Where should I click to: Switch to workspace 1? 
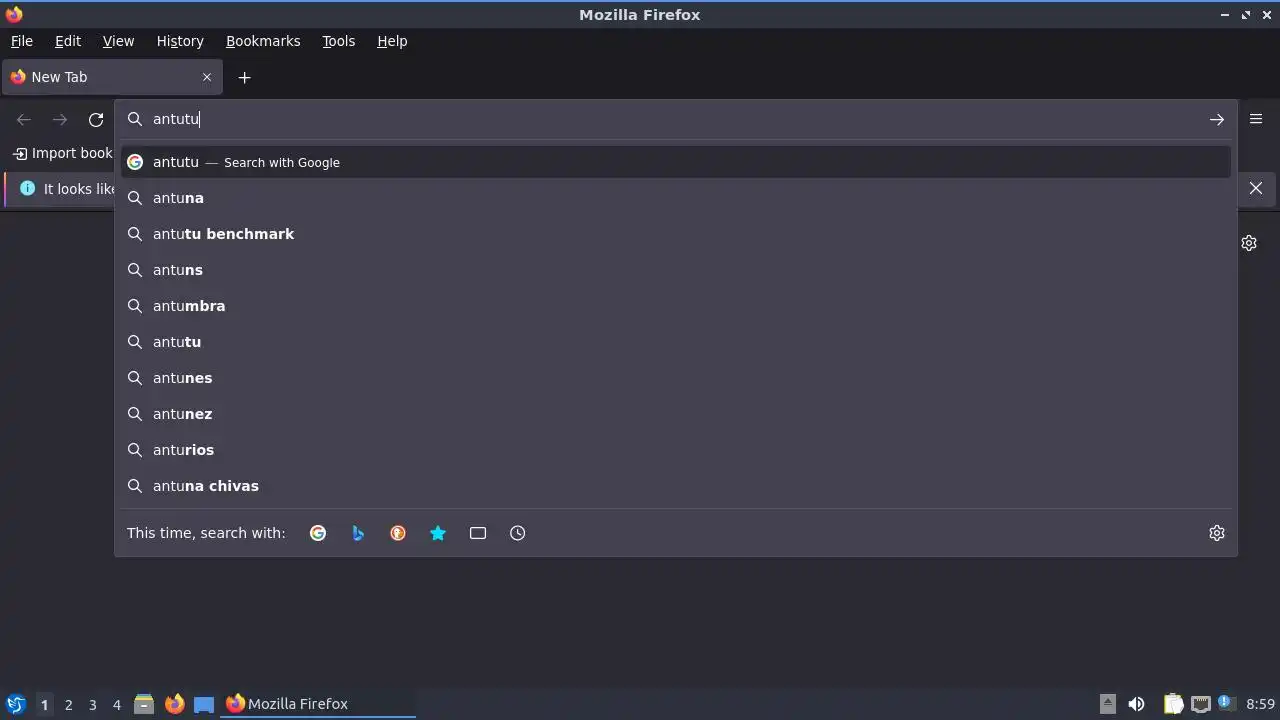(44, 705)
